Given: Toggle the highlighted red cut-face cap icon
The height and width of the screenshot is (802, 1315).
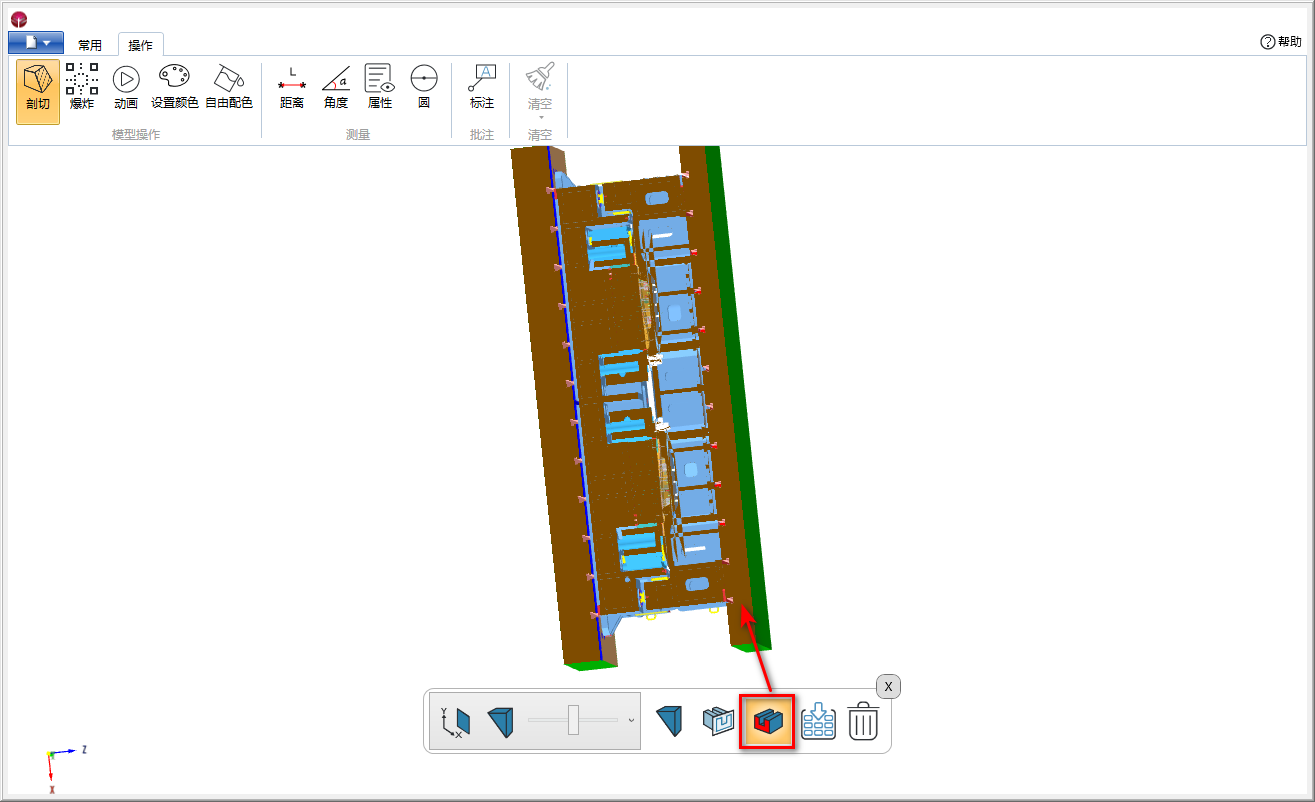Looking at the screenshot, I should pos(767,721).
